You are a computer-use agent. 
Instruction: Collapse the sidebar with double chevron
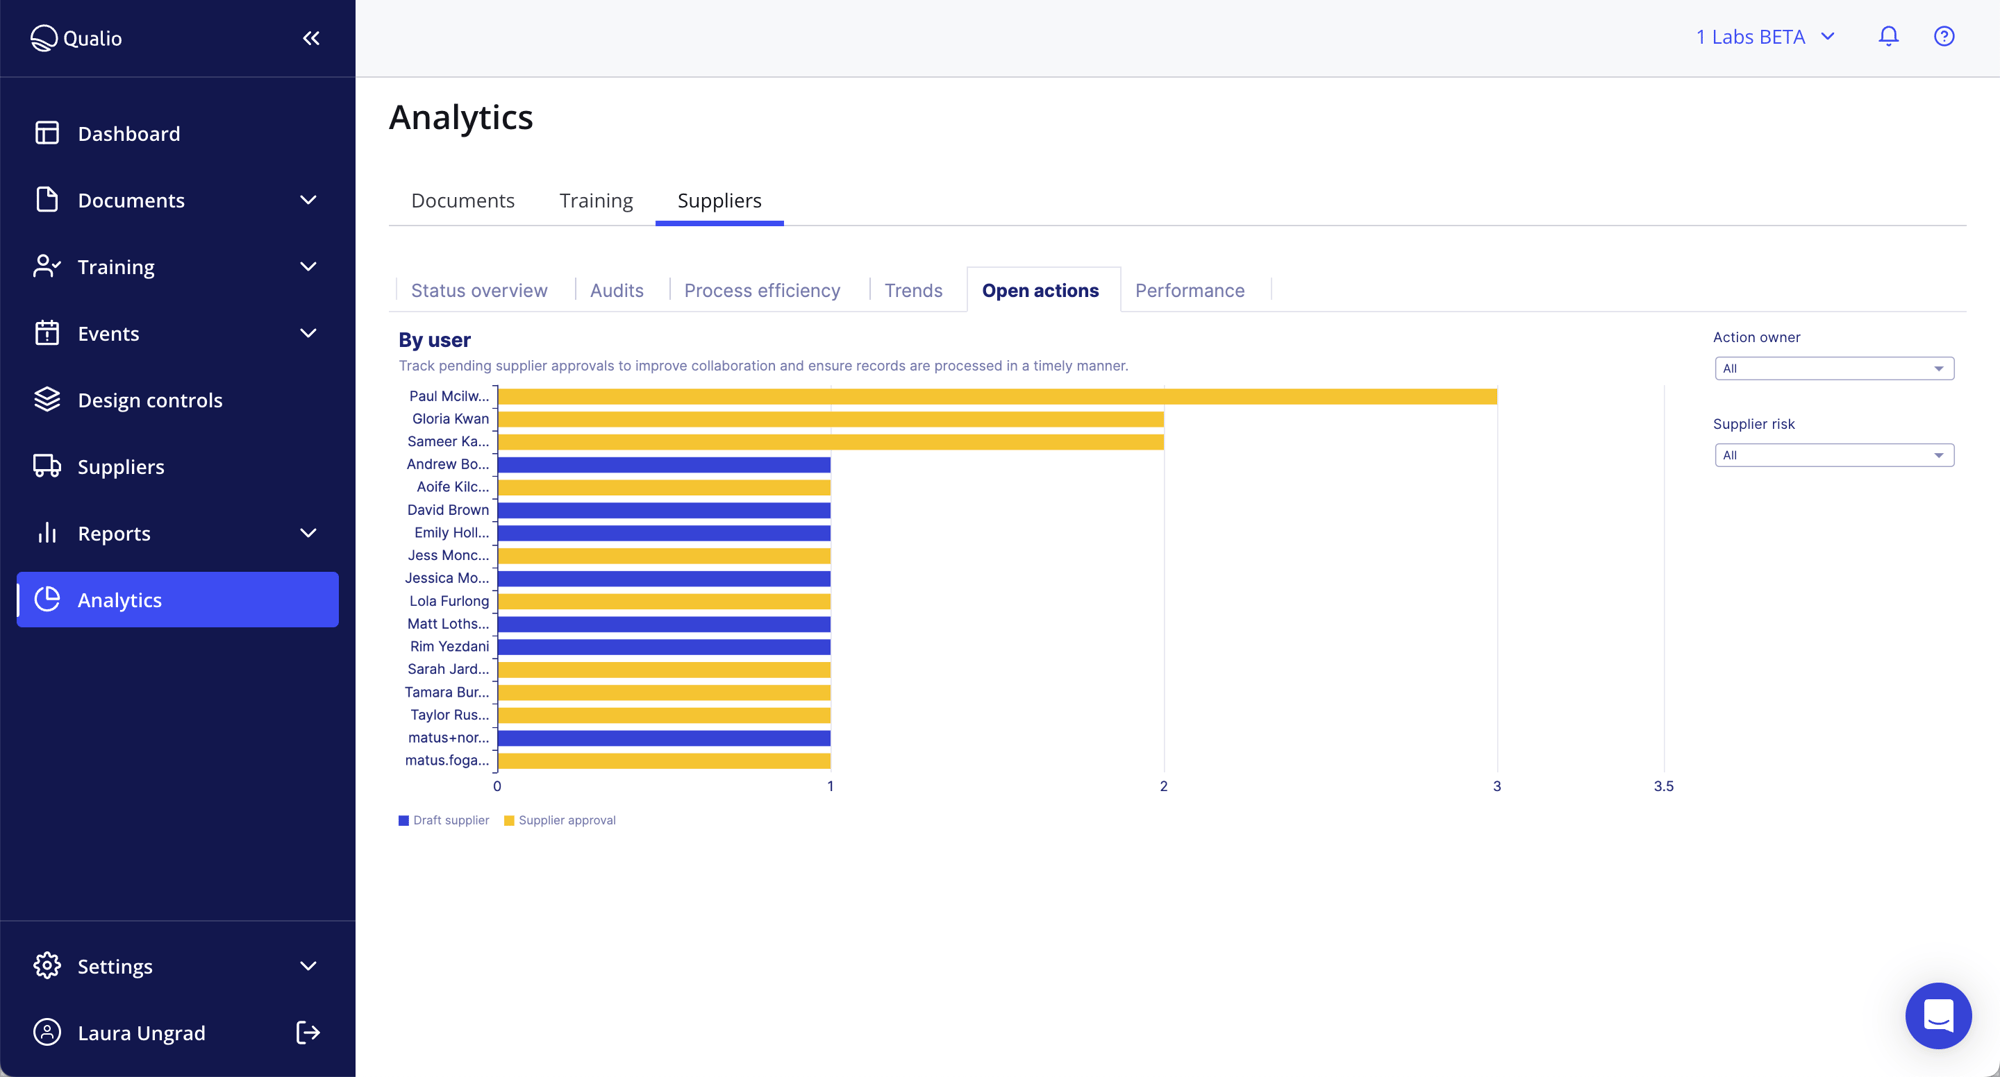[x=310, y=38]
